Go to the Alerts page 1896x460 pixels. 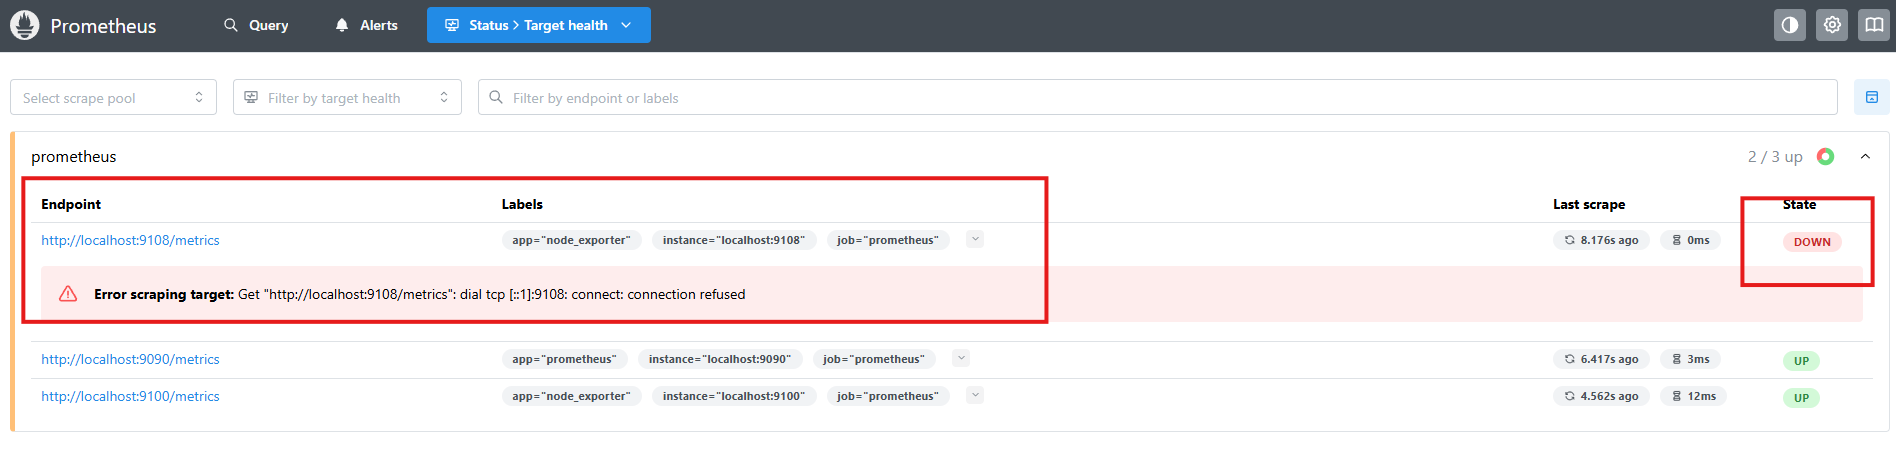[366, 25]
